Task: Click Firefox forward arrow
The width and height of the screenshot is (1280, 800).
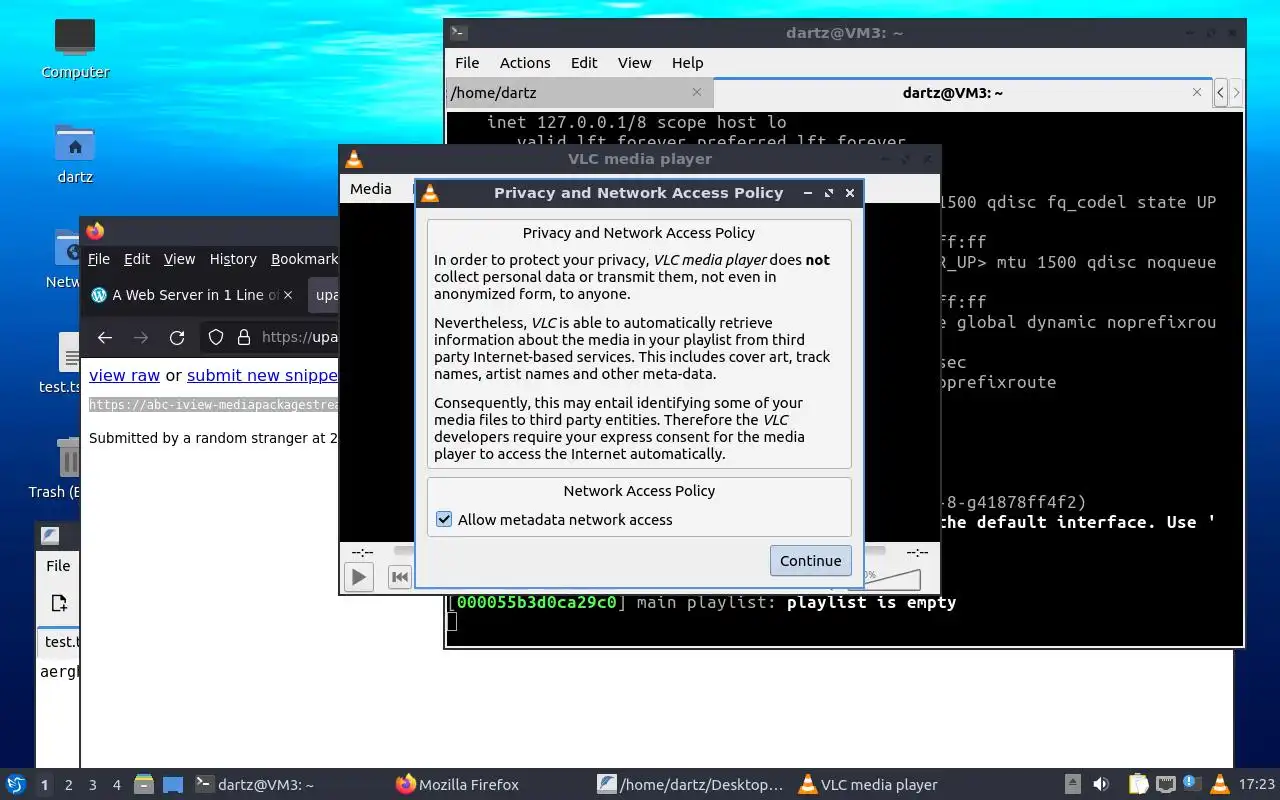Action: point(141,338)
